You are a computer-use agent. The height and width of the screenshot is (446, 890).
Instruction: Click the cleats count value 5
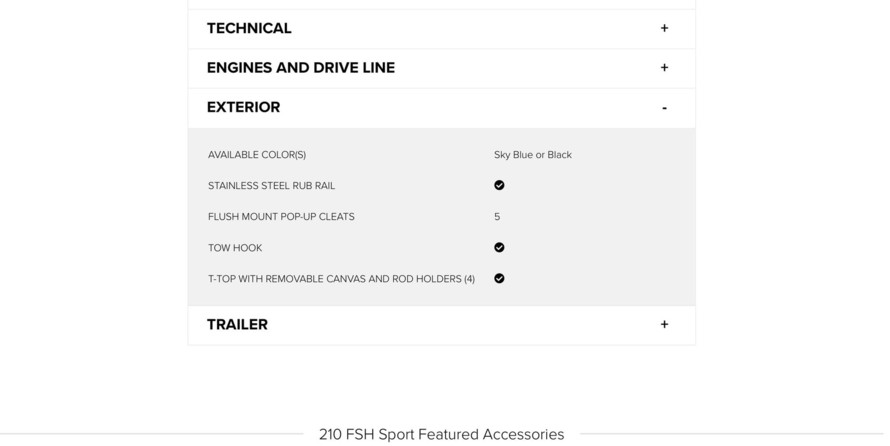(x=497, y=217)
